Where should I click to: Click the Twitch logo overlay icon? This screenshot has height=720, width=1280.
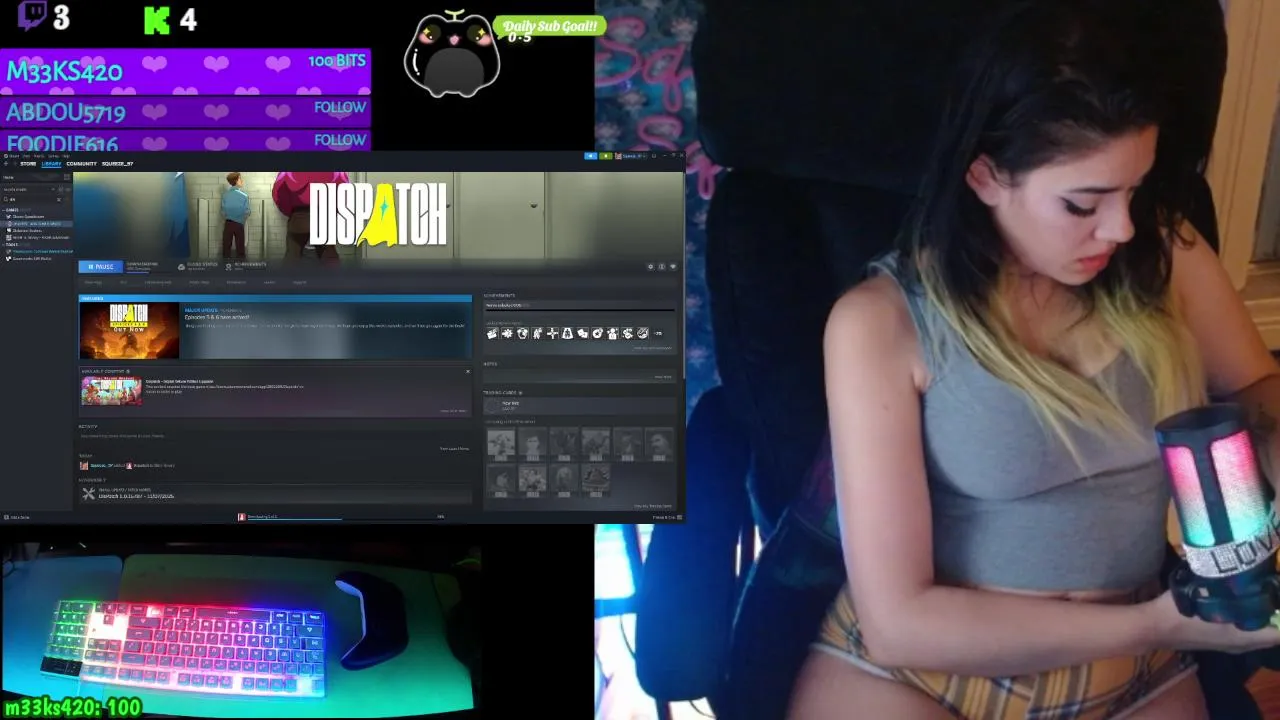[x=32, y=17]
